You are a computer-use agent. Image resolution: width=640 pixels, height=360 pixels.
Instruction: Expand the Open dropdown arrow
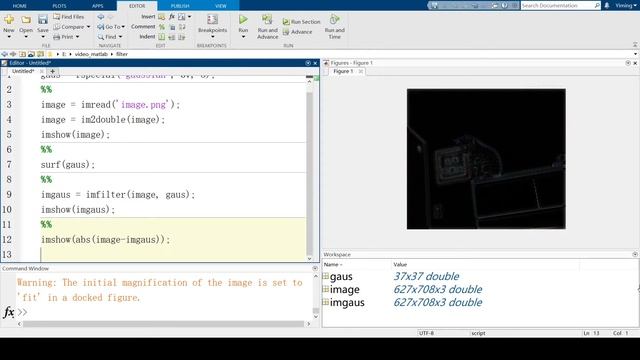pos(26,37)
